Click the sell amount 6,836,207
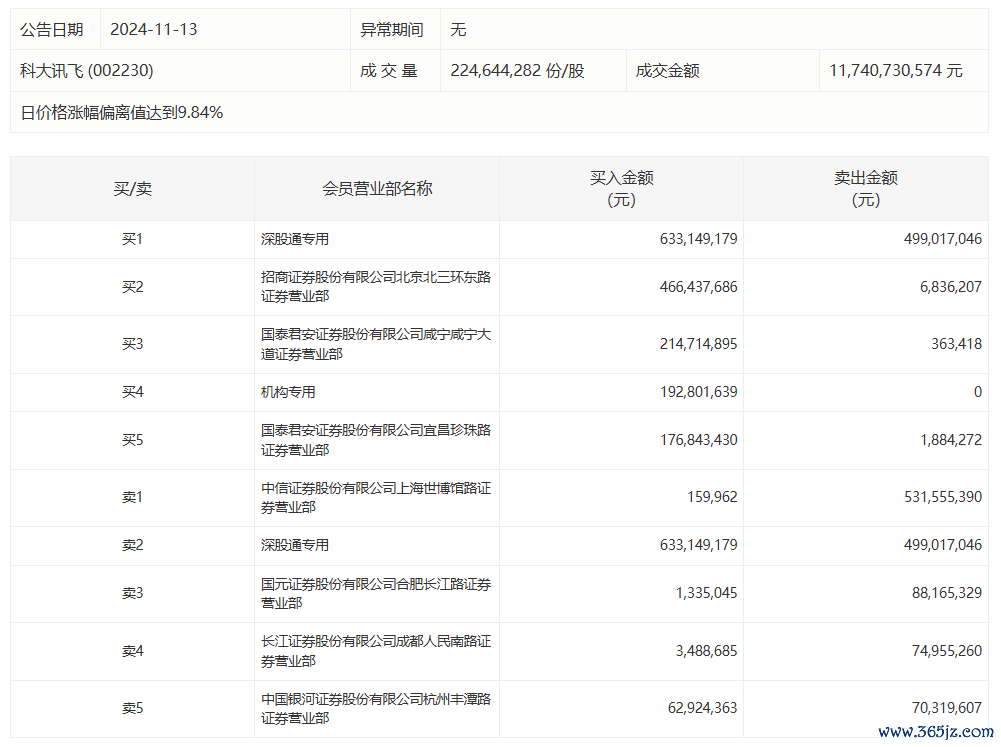Image resolution: width=1001 pixels, height=747 pixels. point(951,287)
